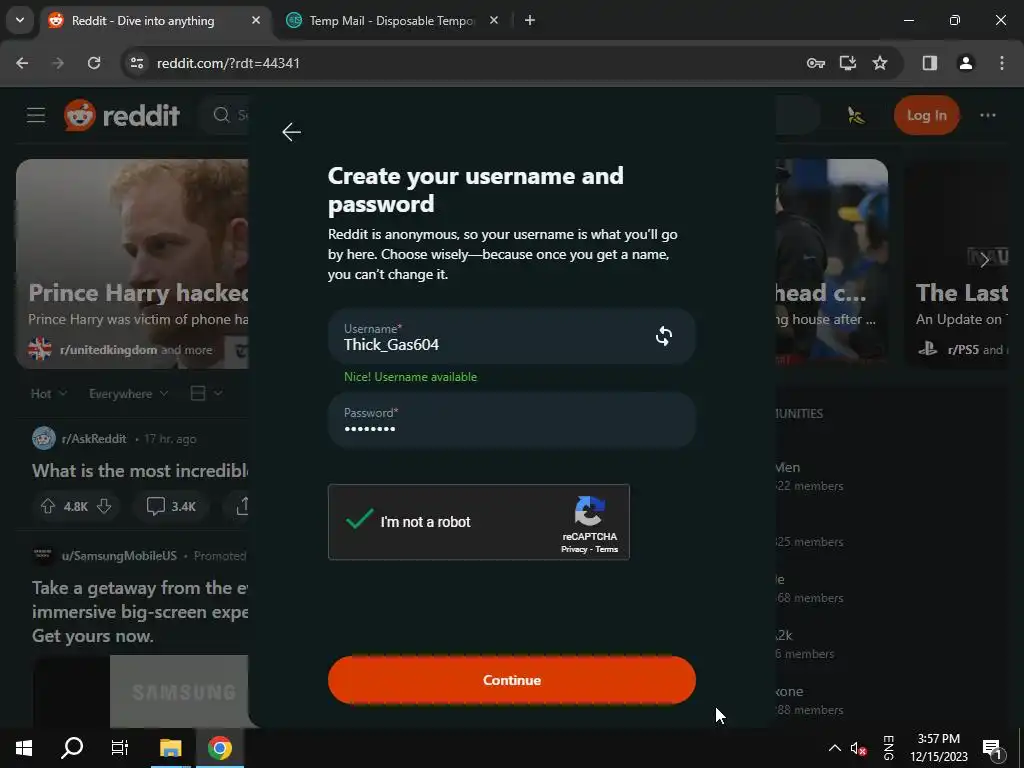Image resolution: width=1024 pixels, height=768 pixels.
Task: Downvote the AskReddit post
Action: (x=104, y=506)
